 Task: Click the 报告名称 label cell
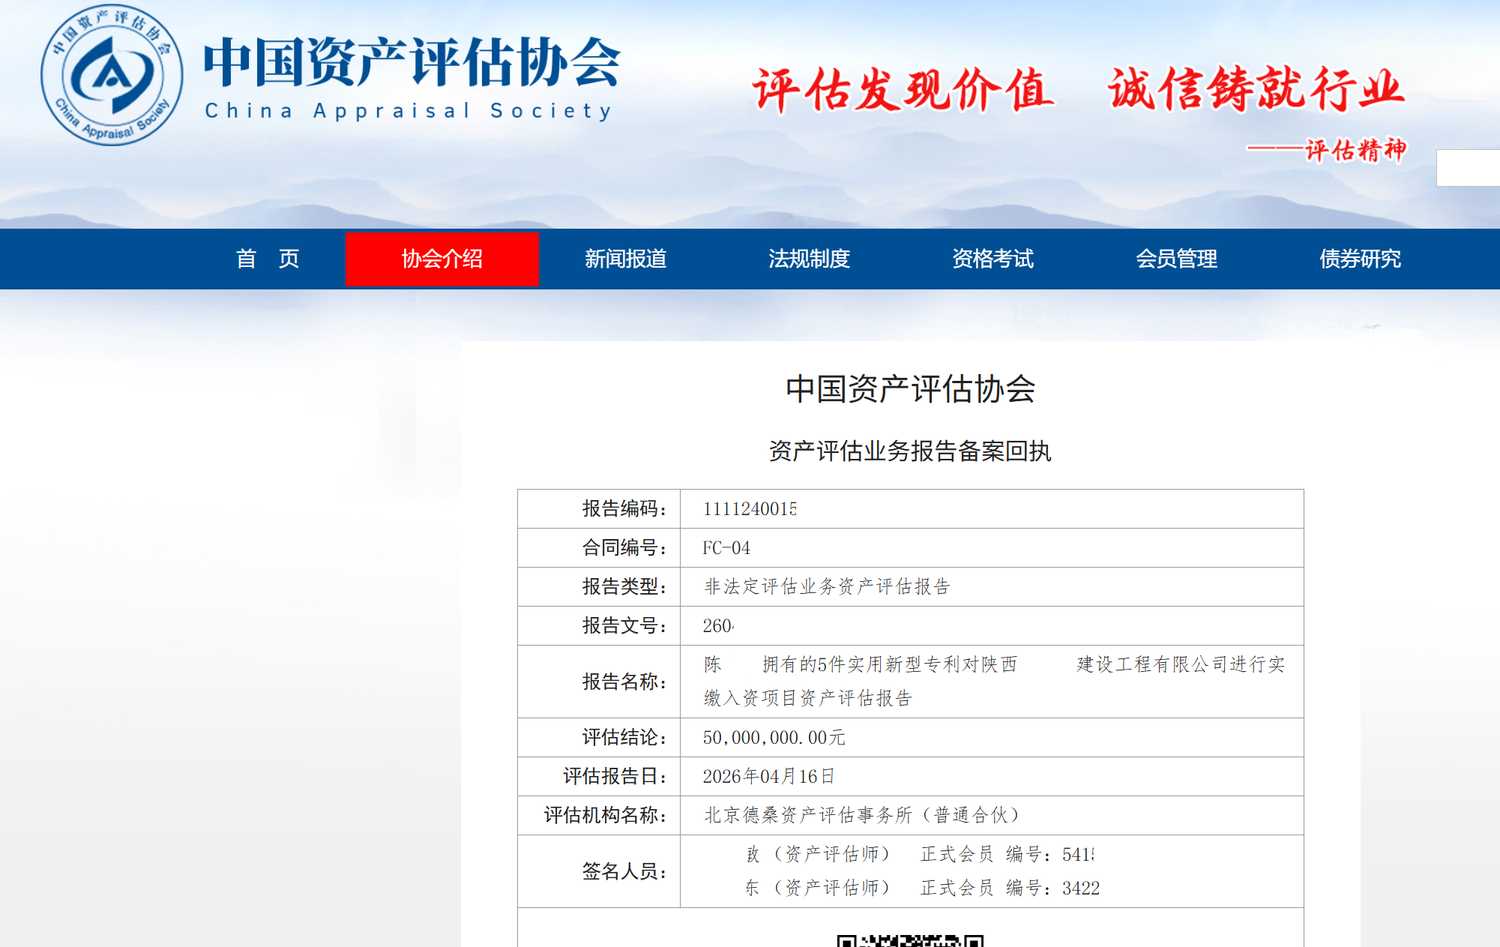click(x=599, y=681)
